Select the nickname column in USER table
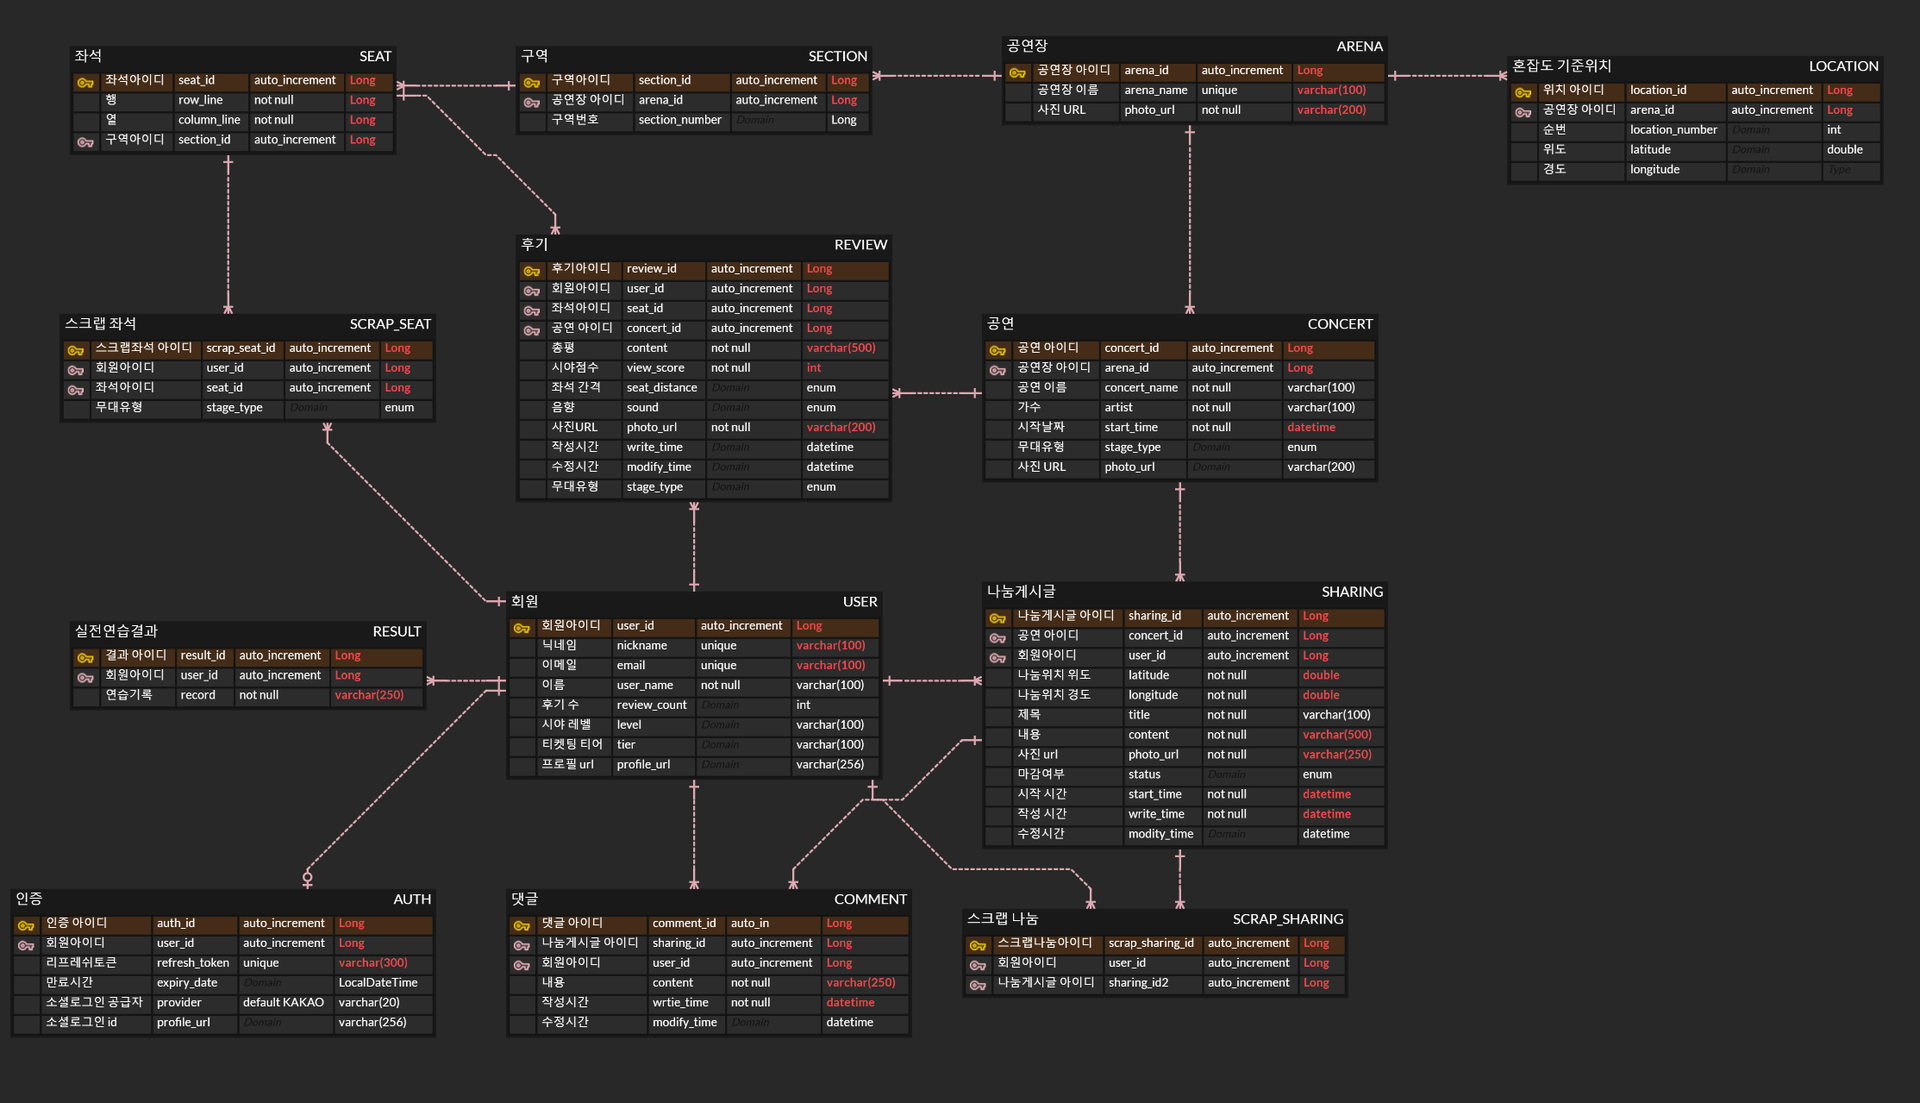 641,646
